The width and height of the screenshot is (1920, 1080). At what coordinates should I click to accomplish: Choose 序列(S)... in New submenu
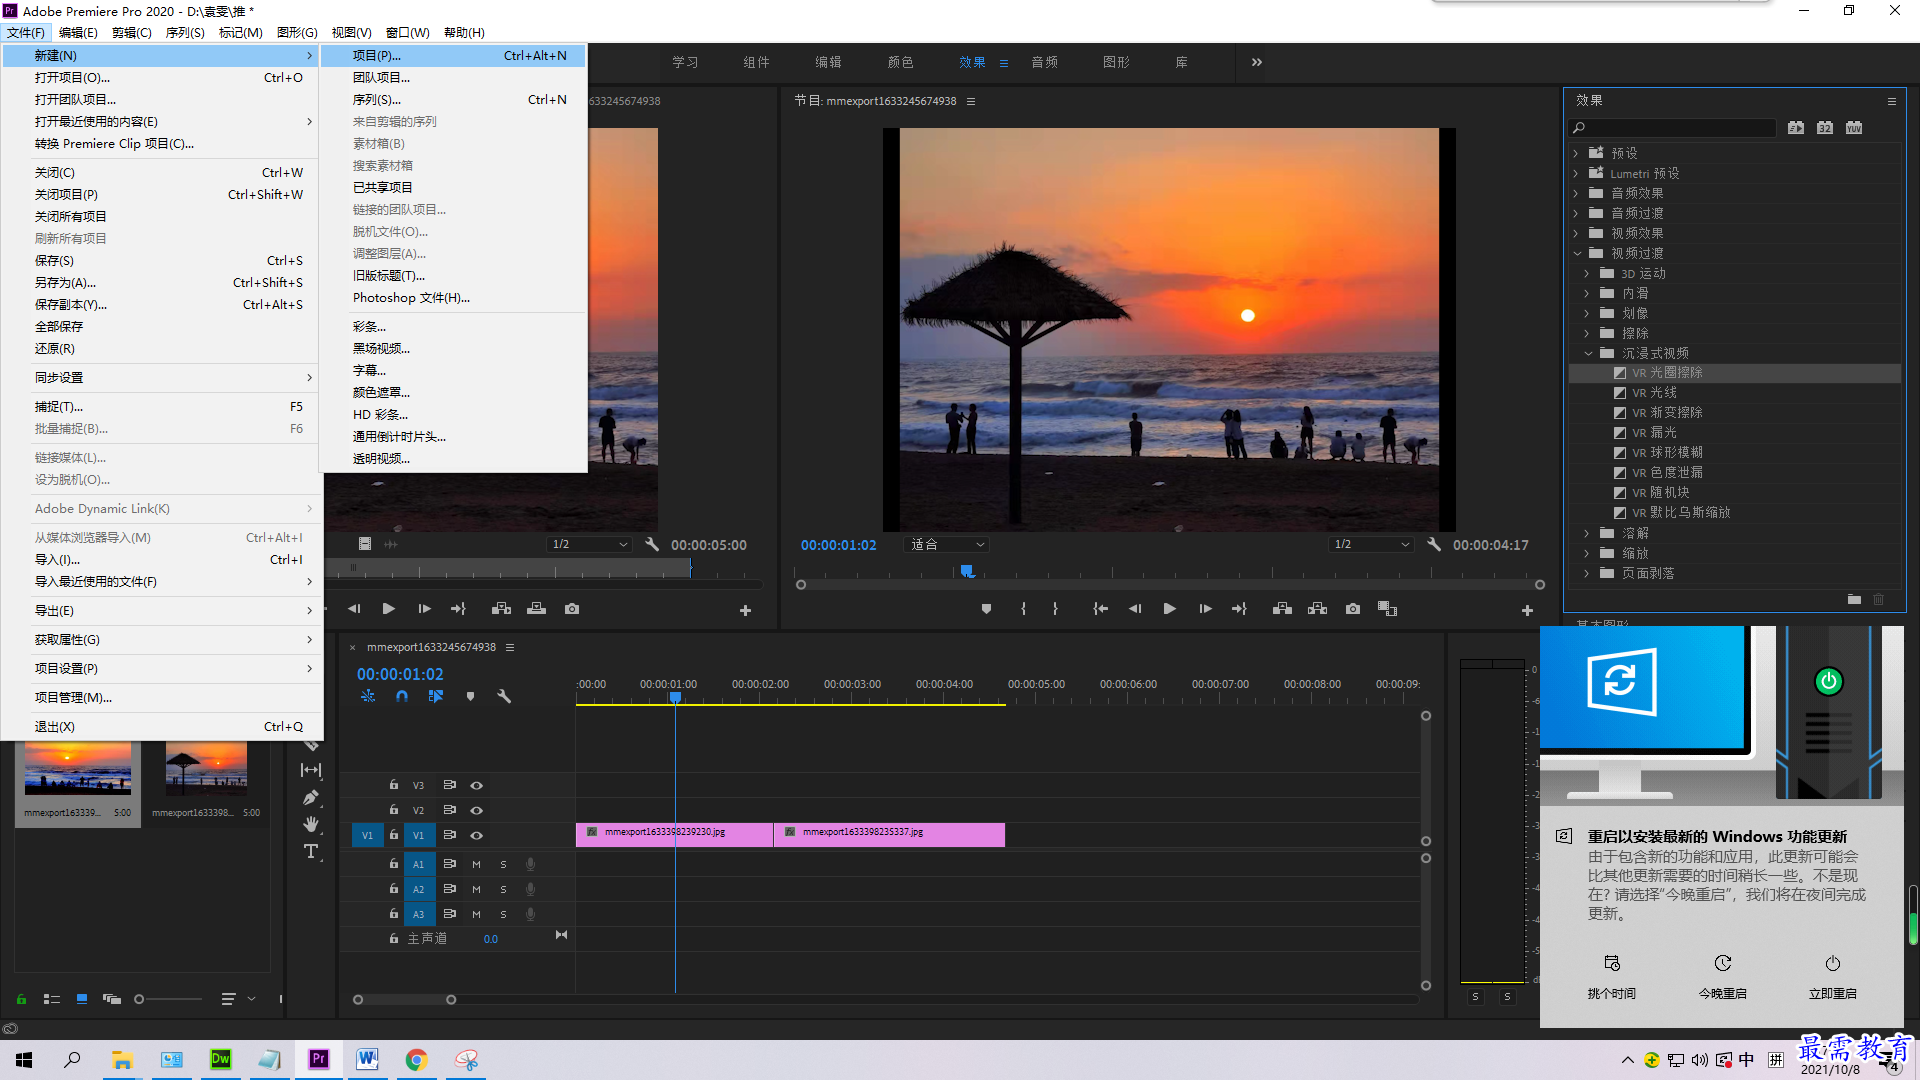tap(453, 100)
